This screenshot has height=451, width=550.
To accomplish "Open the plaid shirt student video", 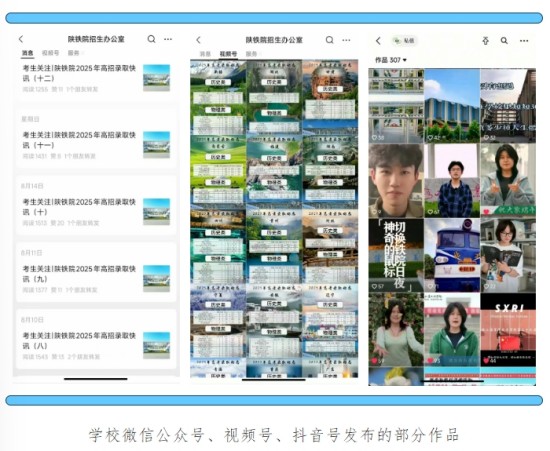I will point(452,181).
